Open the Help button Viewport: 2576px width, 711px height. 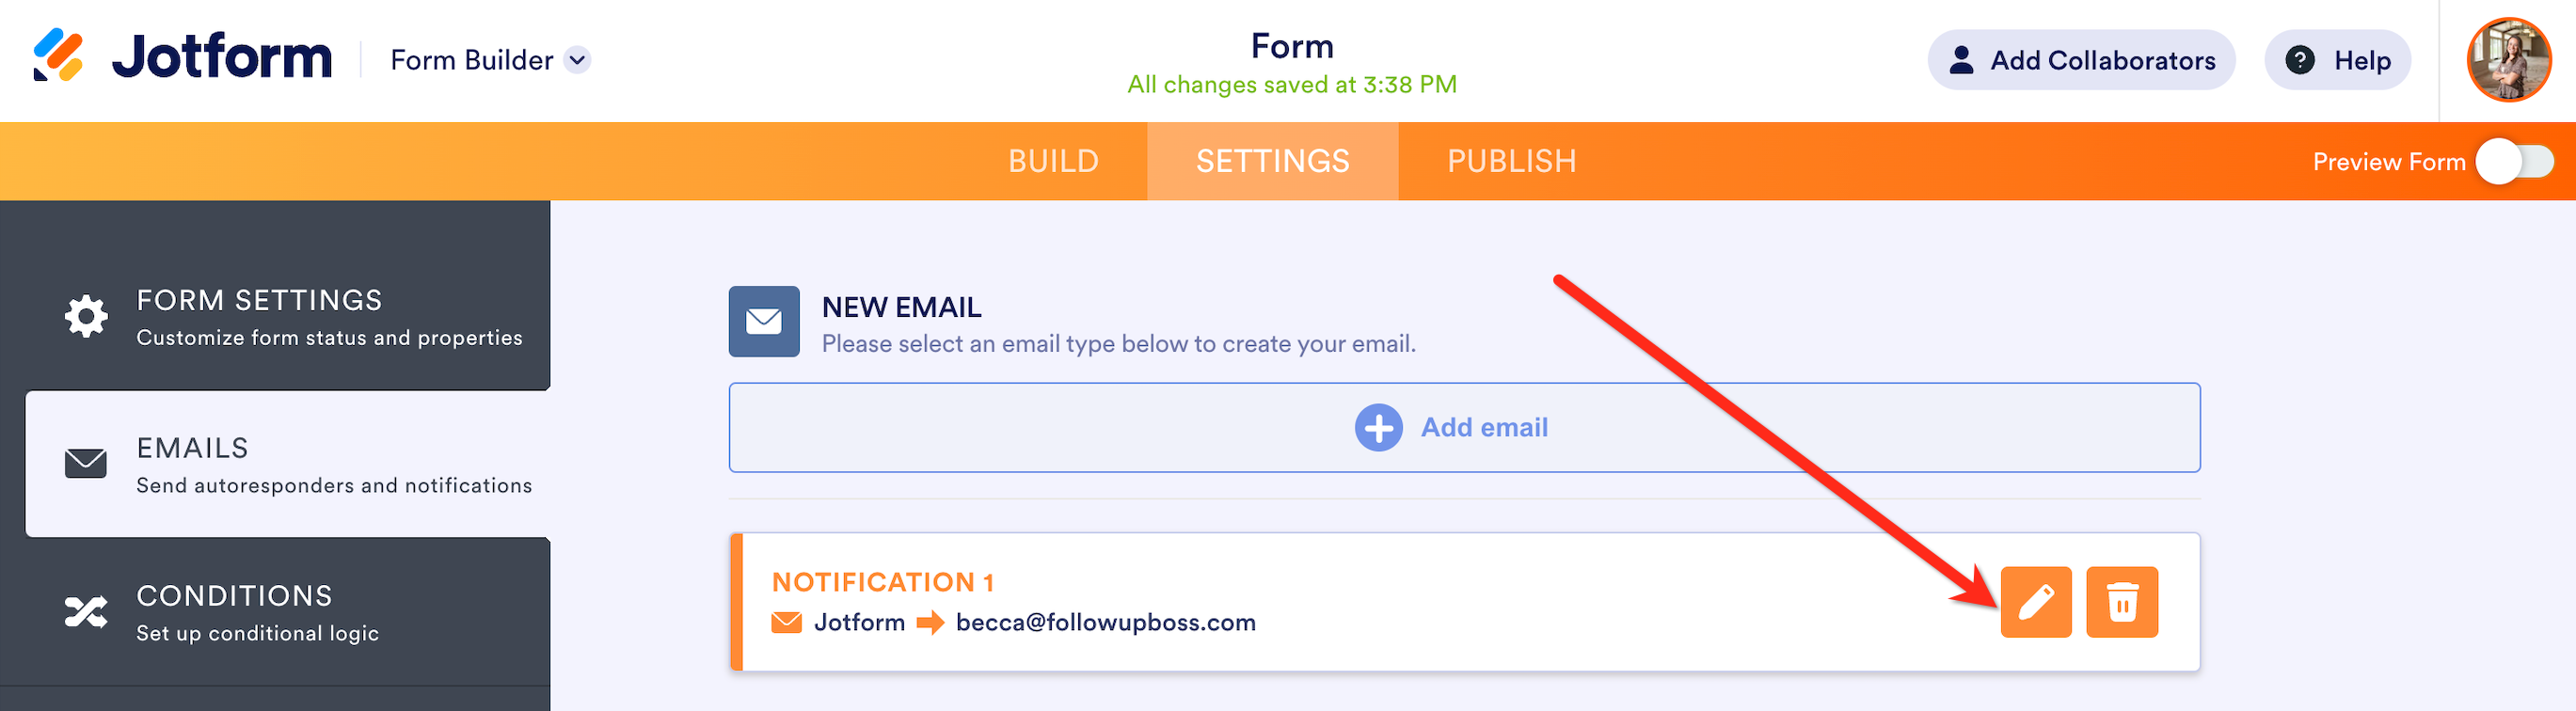2337,60
